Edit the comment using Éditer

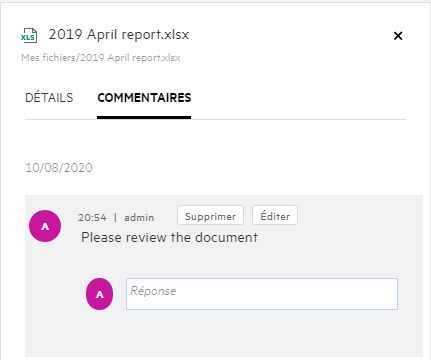pos(275,215)
